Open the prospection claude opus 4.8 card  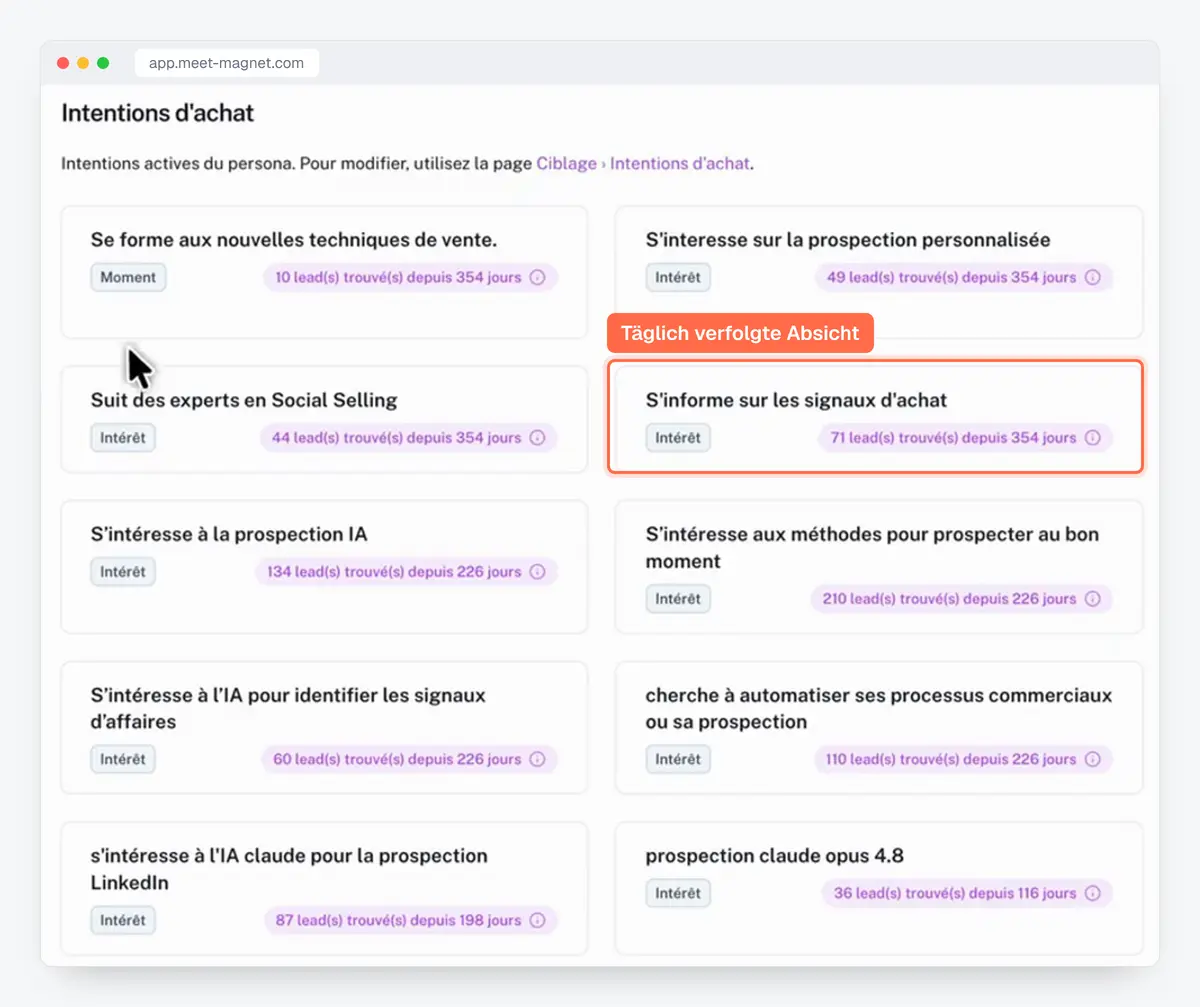(x=879, y=888)
